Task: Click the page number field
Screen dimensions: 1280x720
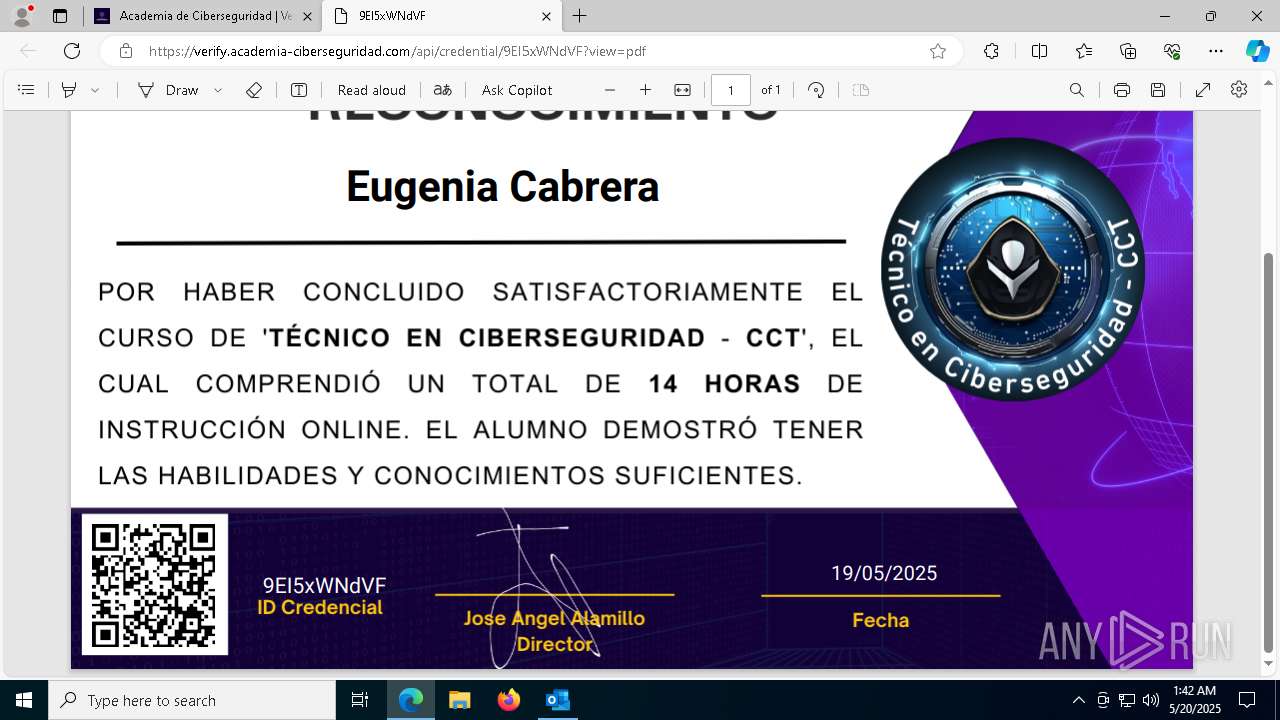Action: [731, 90]
